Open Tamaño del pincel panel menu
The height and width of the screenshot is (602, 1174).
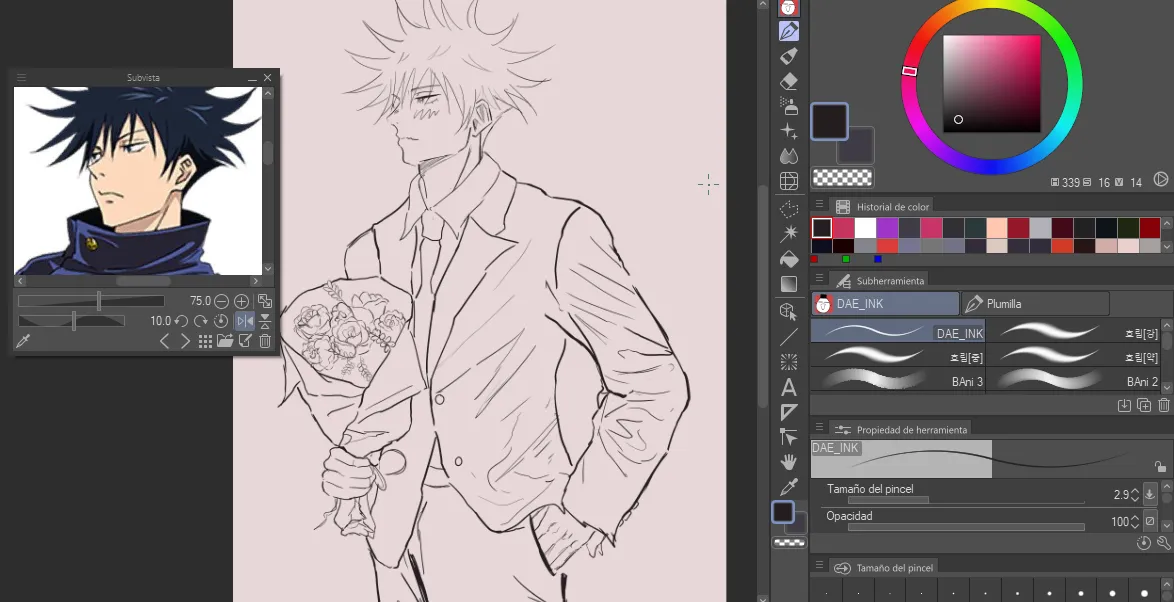coord(820,565)
